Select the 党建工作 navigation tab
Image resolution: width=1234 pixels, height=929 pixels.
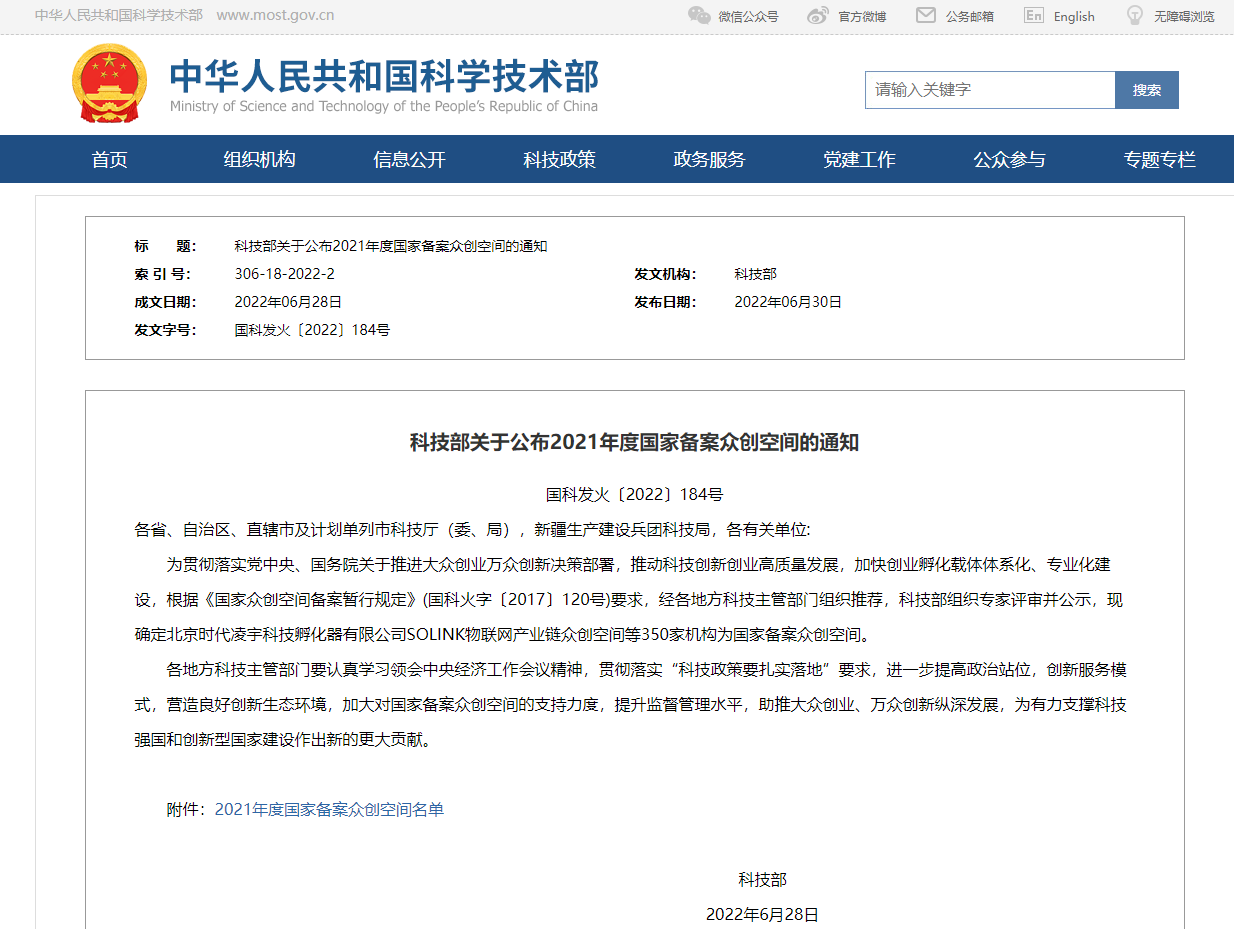tap(859, 160)
